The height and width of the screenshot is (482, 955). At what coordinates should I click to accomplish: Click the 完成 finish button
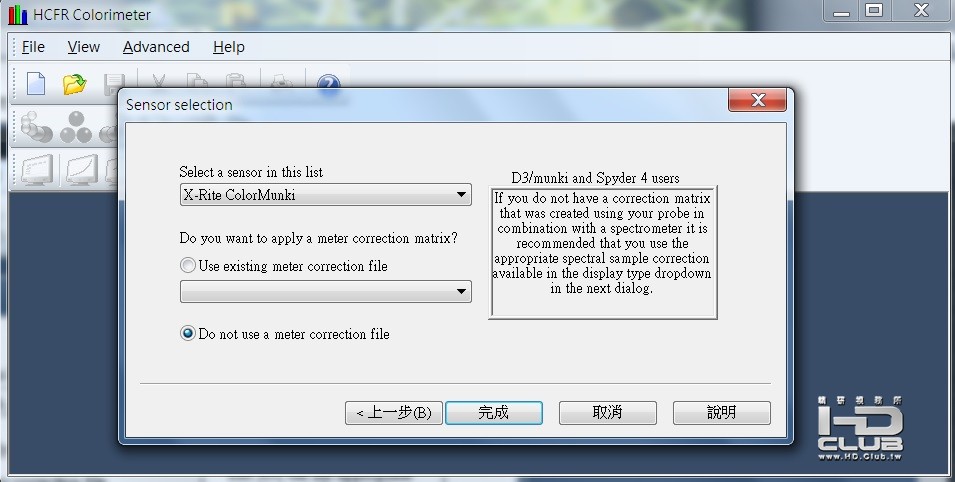(493, 413)
